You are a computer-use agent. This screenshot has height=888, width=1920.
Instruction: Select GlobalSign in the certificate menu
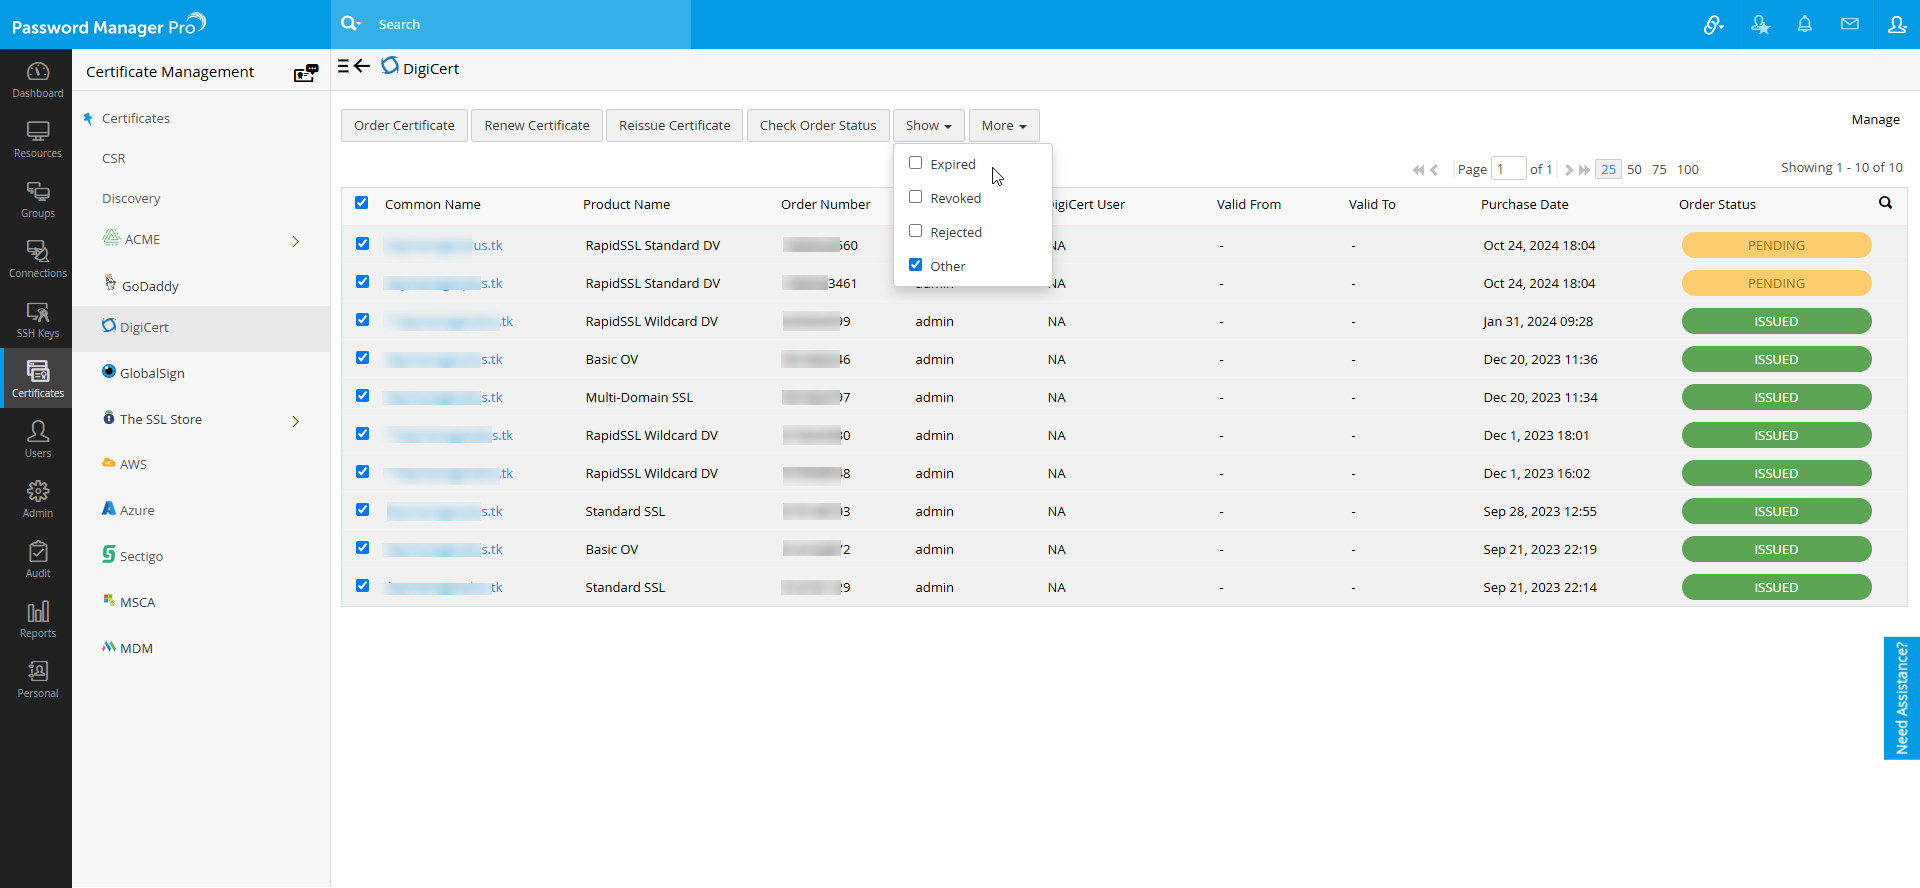coord(152,373)
